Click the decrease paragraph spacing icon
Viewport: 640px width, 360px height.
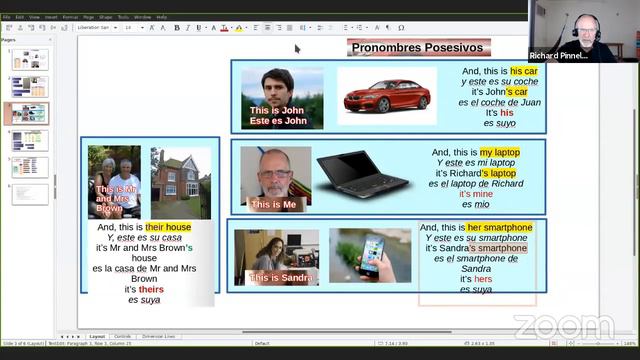pyautogui.click(x=331, y=28)
